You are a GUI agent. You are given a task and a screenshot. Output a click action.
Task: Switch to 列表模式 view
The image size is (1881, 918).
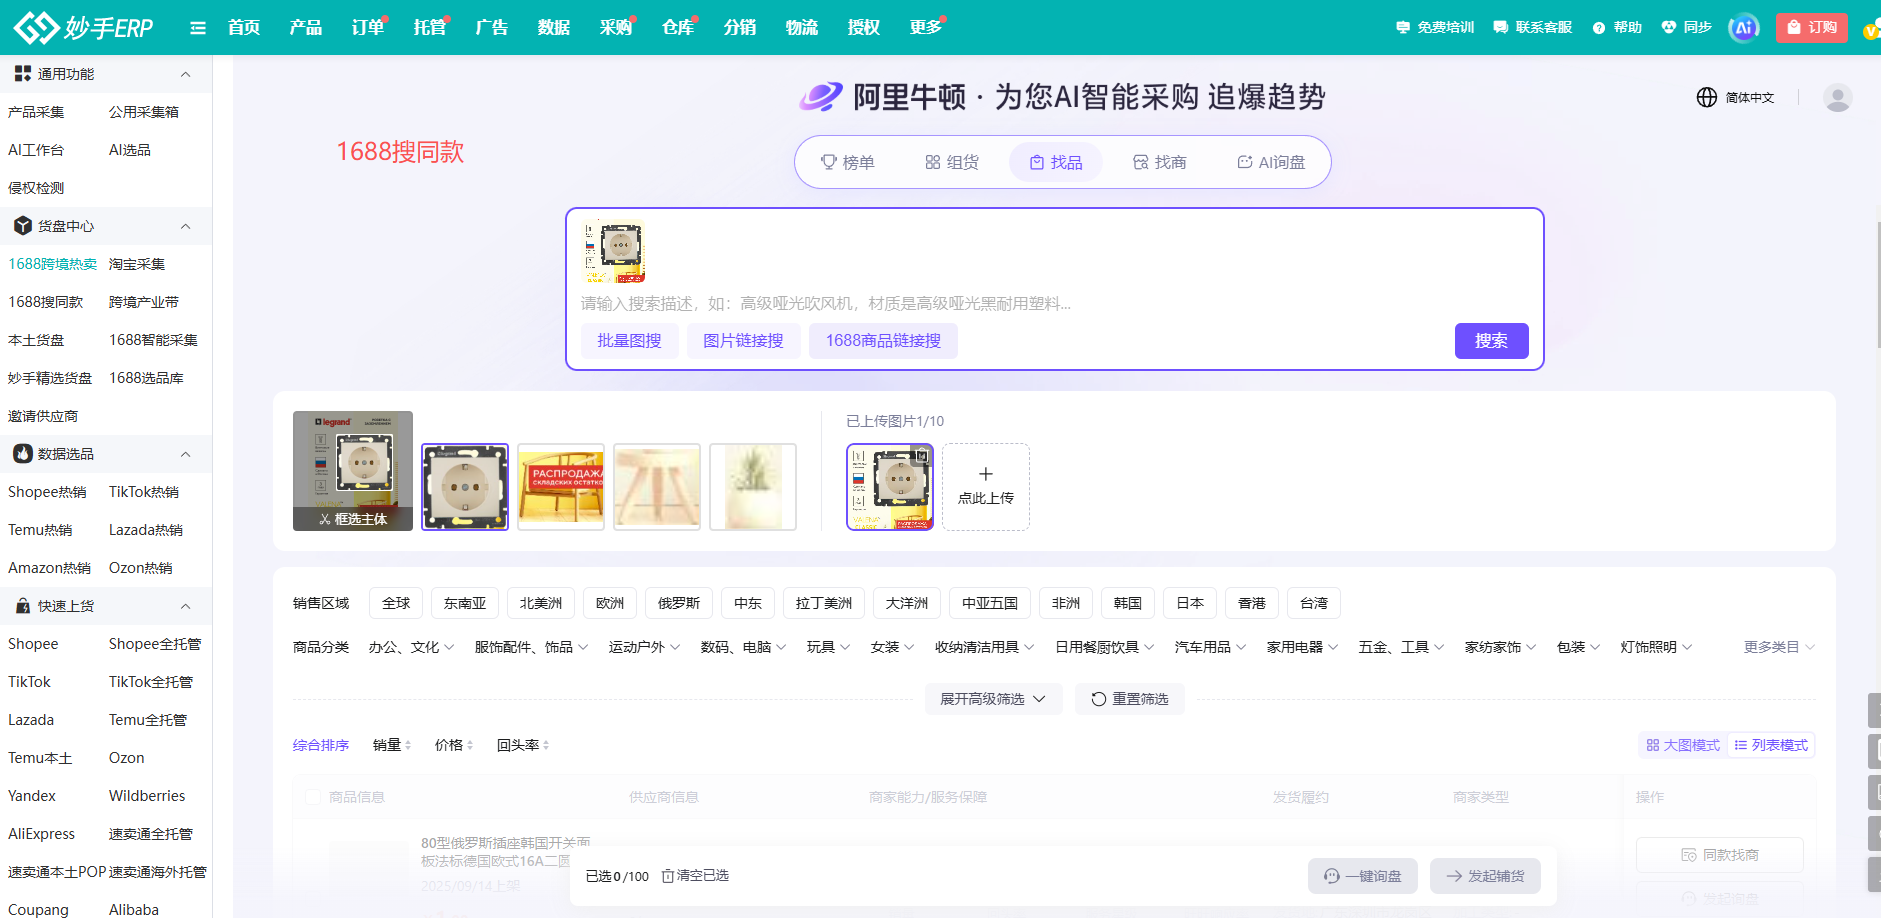(1771, 745)
